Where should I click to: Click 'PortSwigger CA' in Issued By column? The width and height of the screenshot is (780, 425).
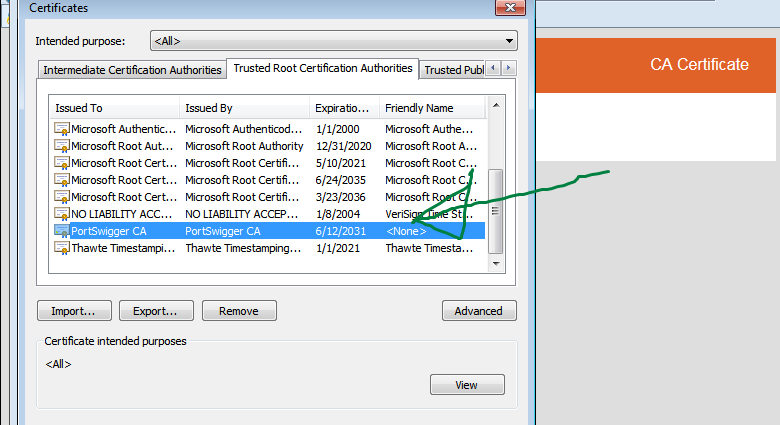click(x=222, y=231)
